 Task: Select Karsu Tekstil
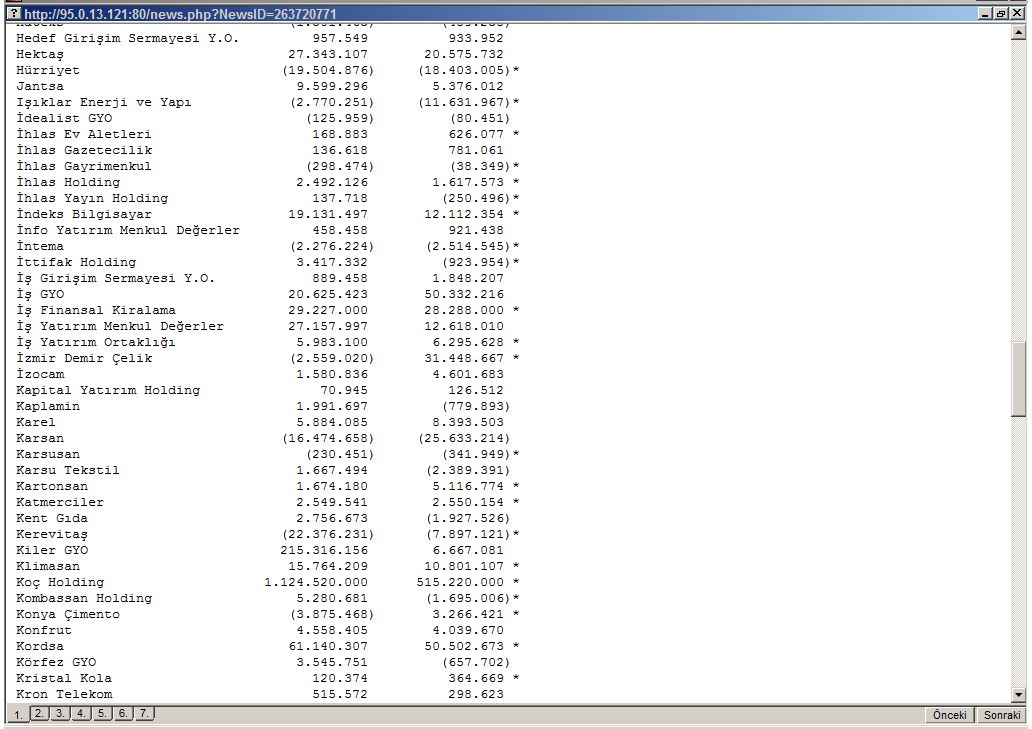click(68, 470)
